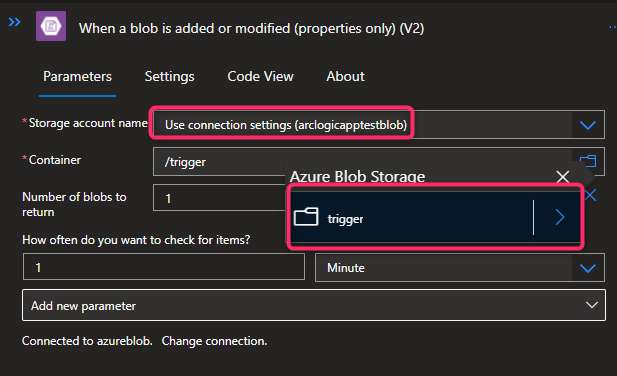Select the Parameters tab
The width and height of the screenshot is (617, 376).
point(78,76)
